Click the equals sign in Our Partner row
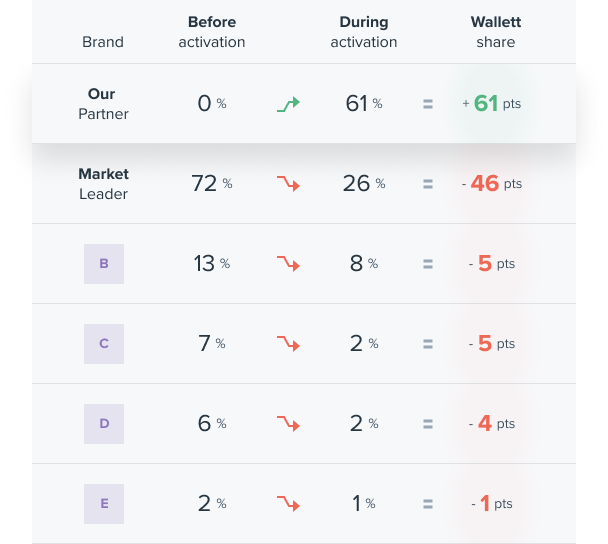This screenshot has width=608, height=544. point(428,104)
